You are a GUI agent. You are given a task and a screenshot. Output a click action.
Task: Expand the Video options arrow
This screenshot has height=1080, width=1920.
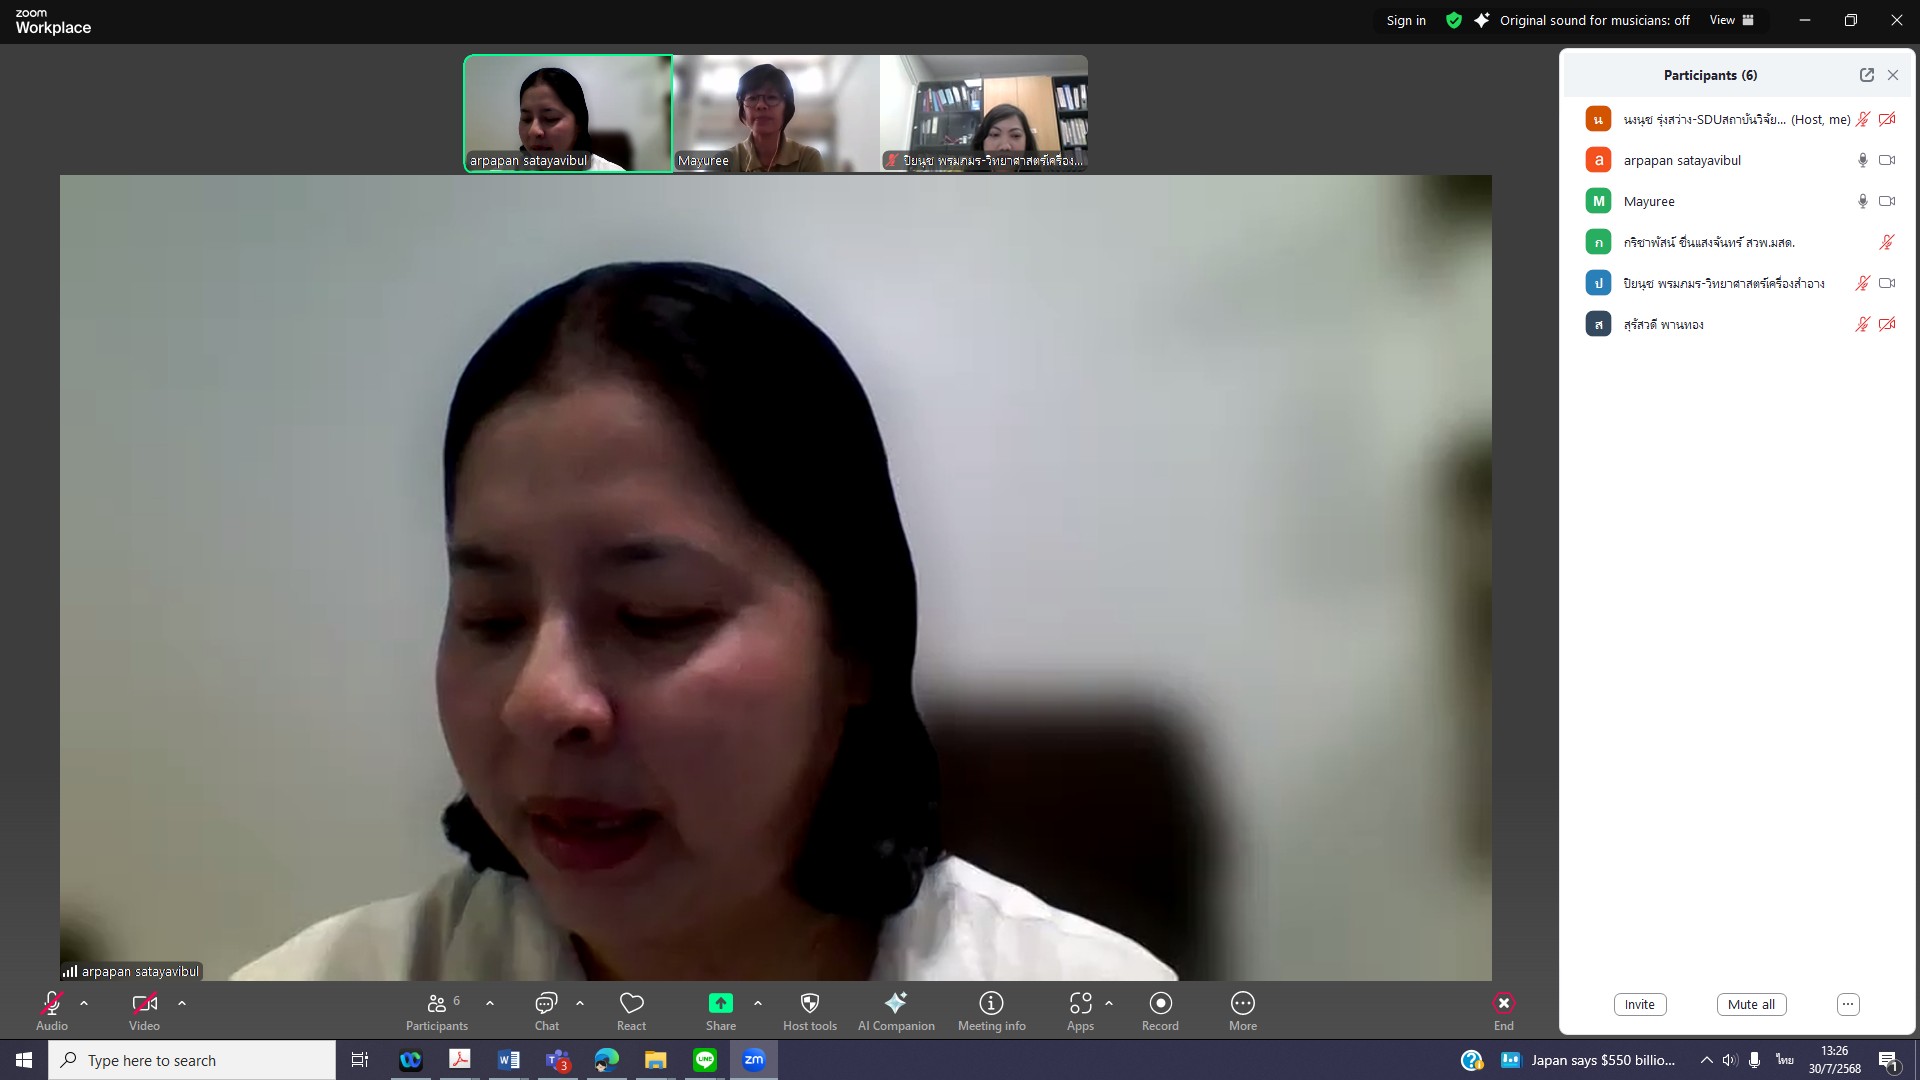[182, 1003]
